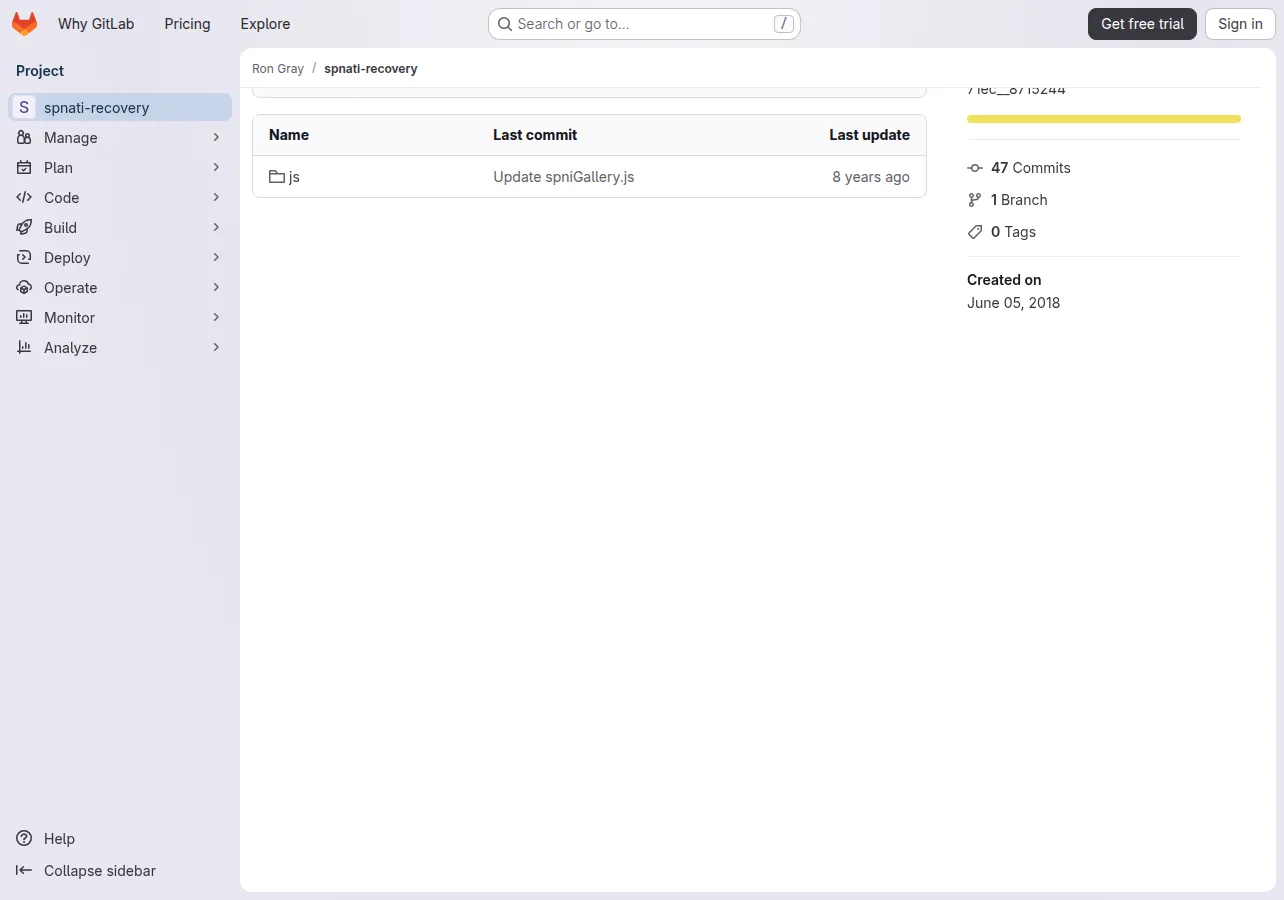The width and height of the screenshot is (1284, 900).
Task: Select spnati-recovery in the sidebar
Action: [x=120, y=107]
